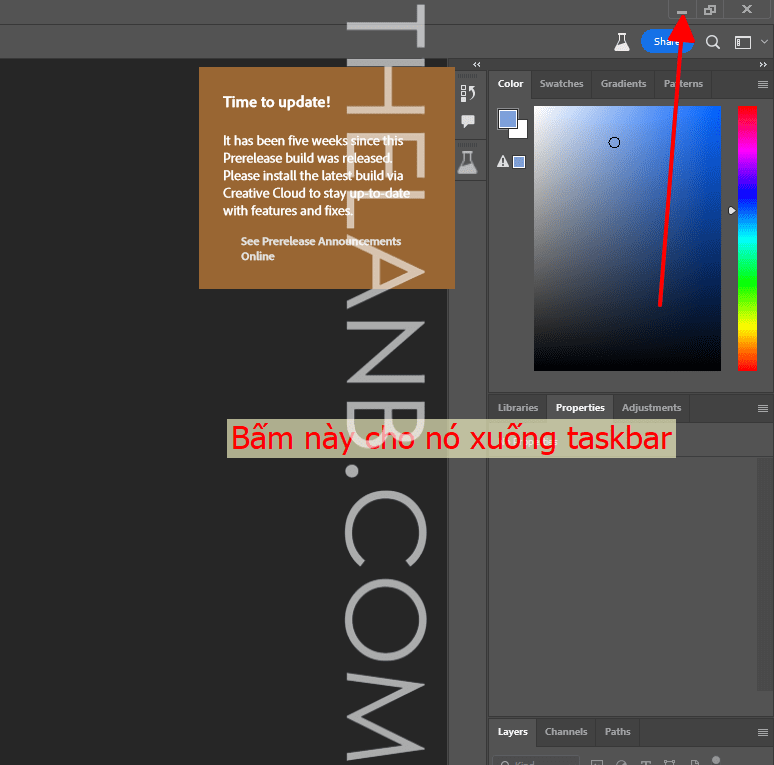Expand the workspace switcher dropdown arrow

click(765, 42)
